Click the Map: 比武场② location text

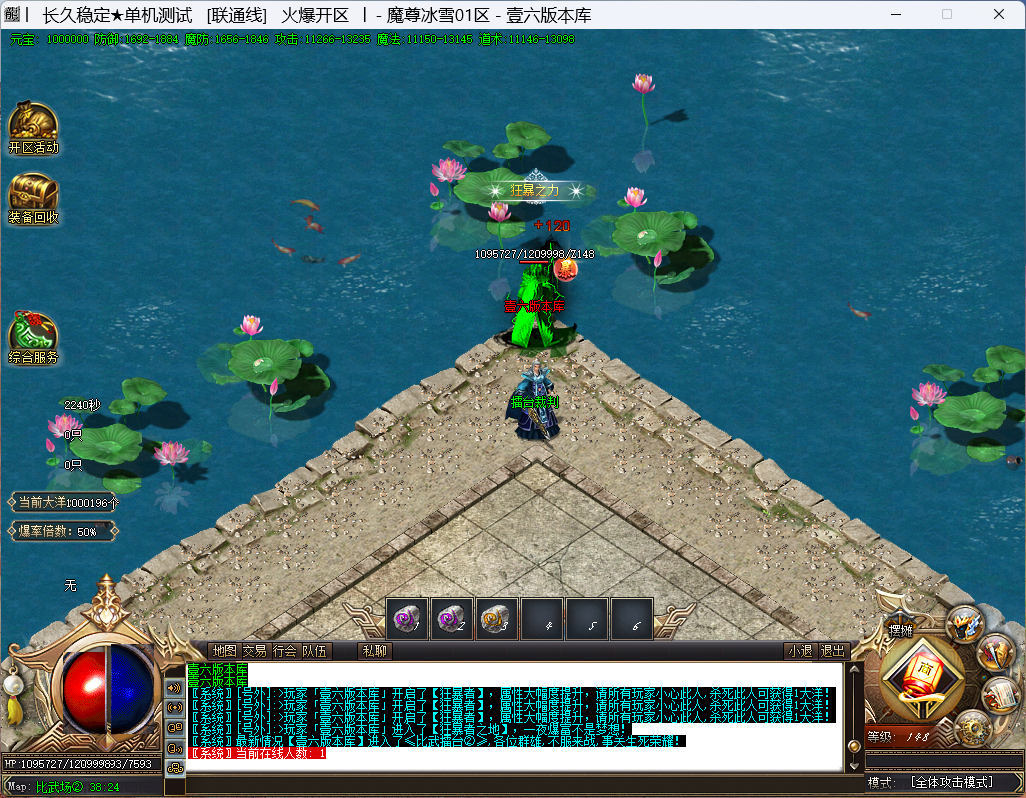click(63, 787)
